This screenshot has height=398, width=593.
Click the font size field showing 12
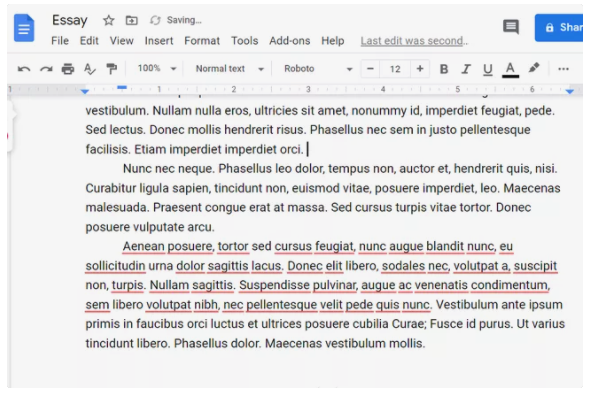[x=395, y=69]
